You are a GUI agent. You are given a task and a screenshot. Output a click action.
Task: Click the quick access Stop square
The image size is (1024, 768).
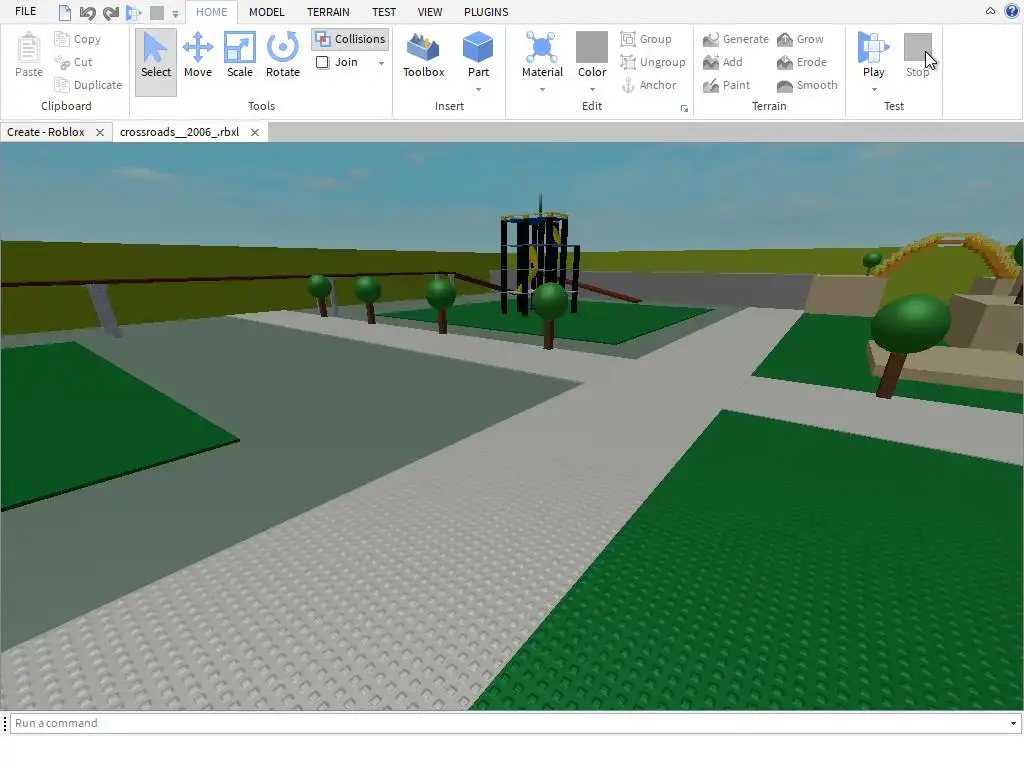(157, 12)
